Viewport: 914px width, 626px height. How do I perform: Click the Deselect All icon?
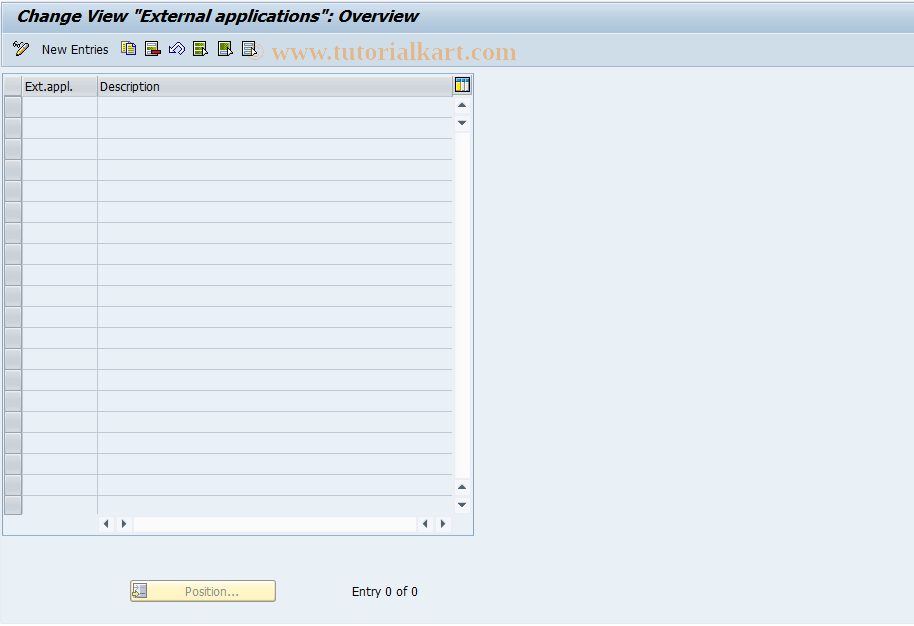click(x=249, y=49)
